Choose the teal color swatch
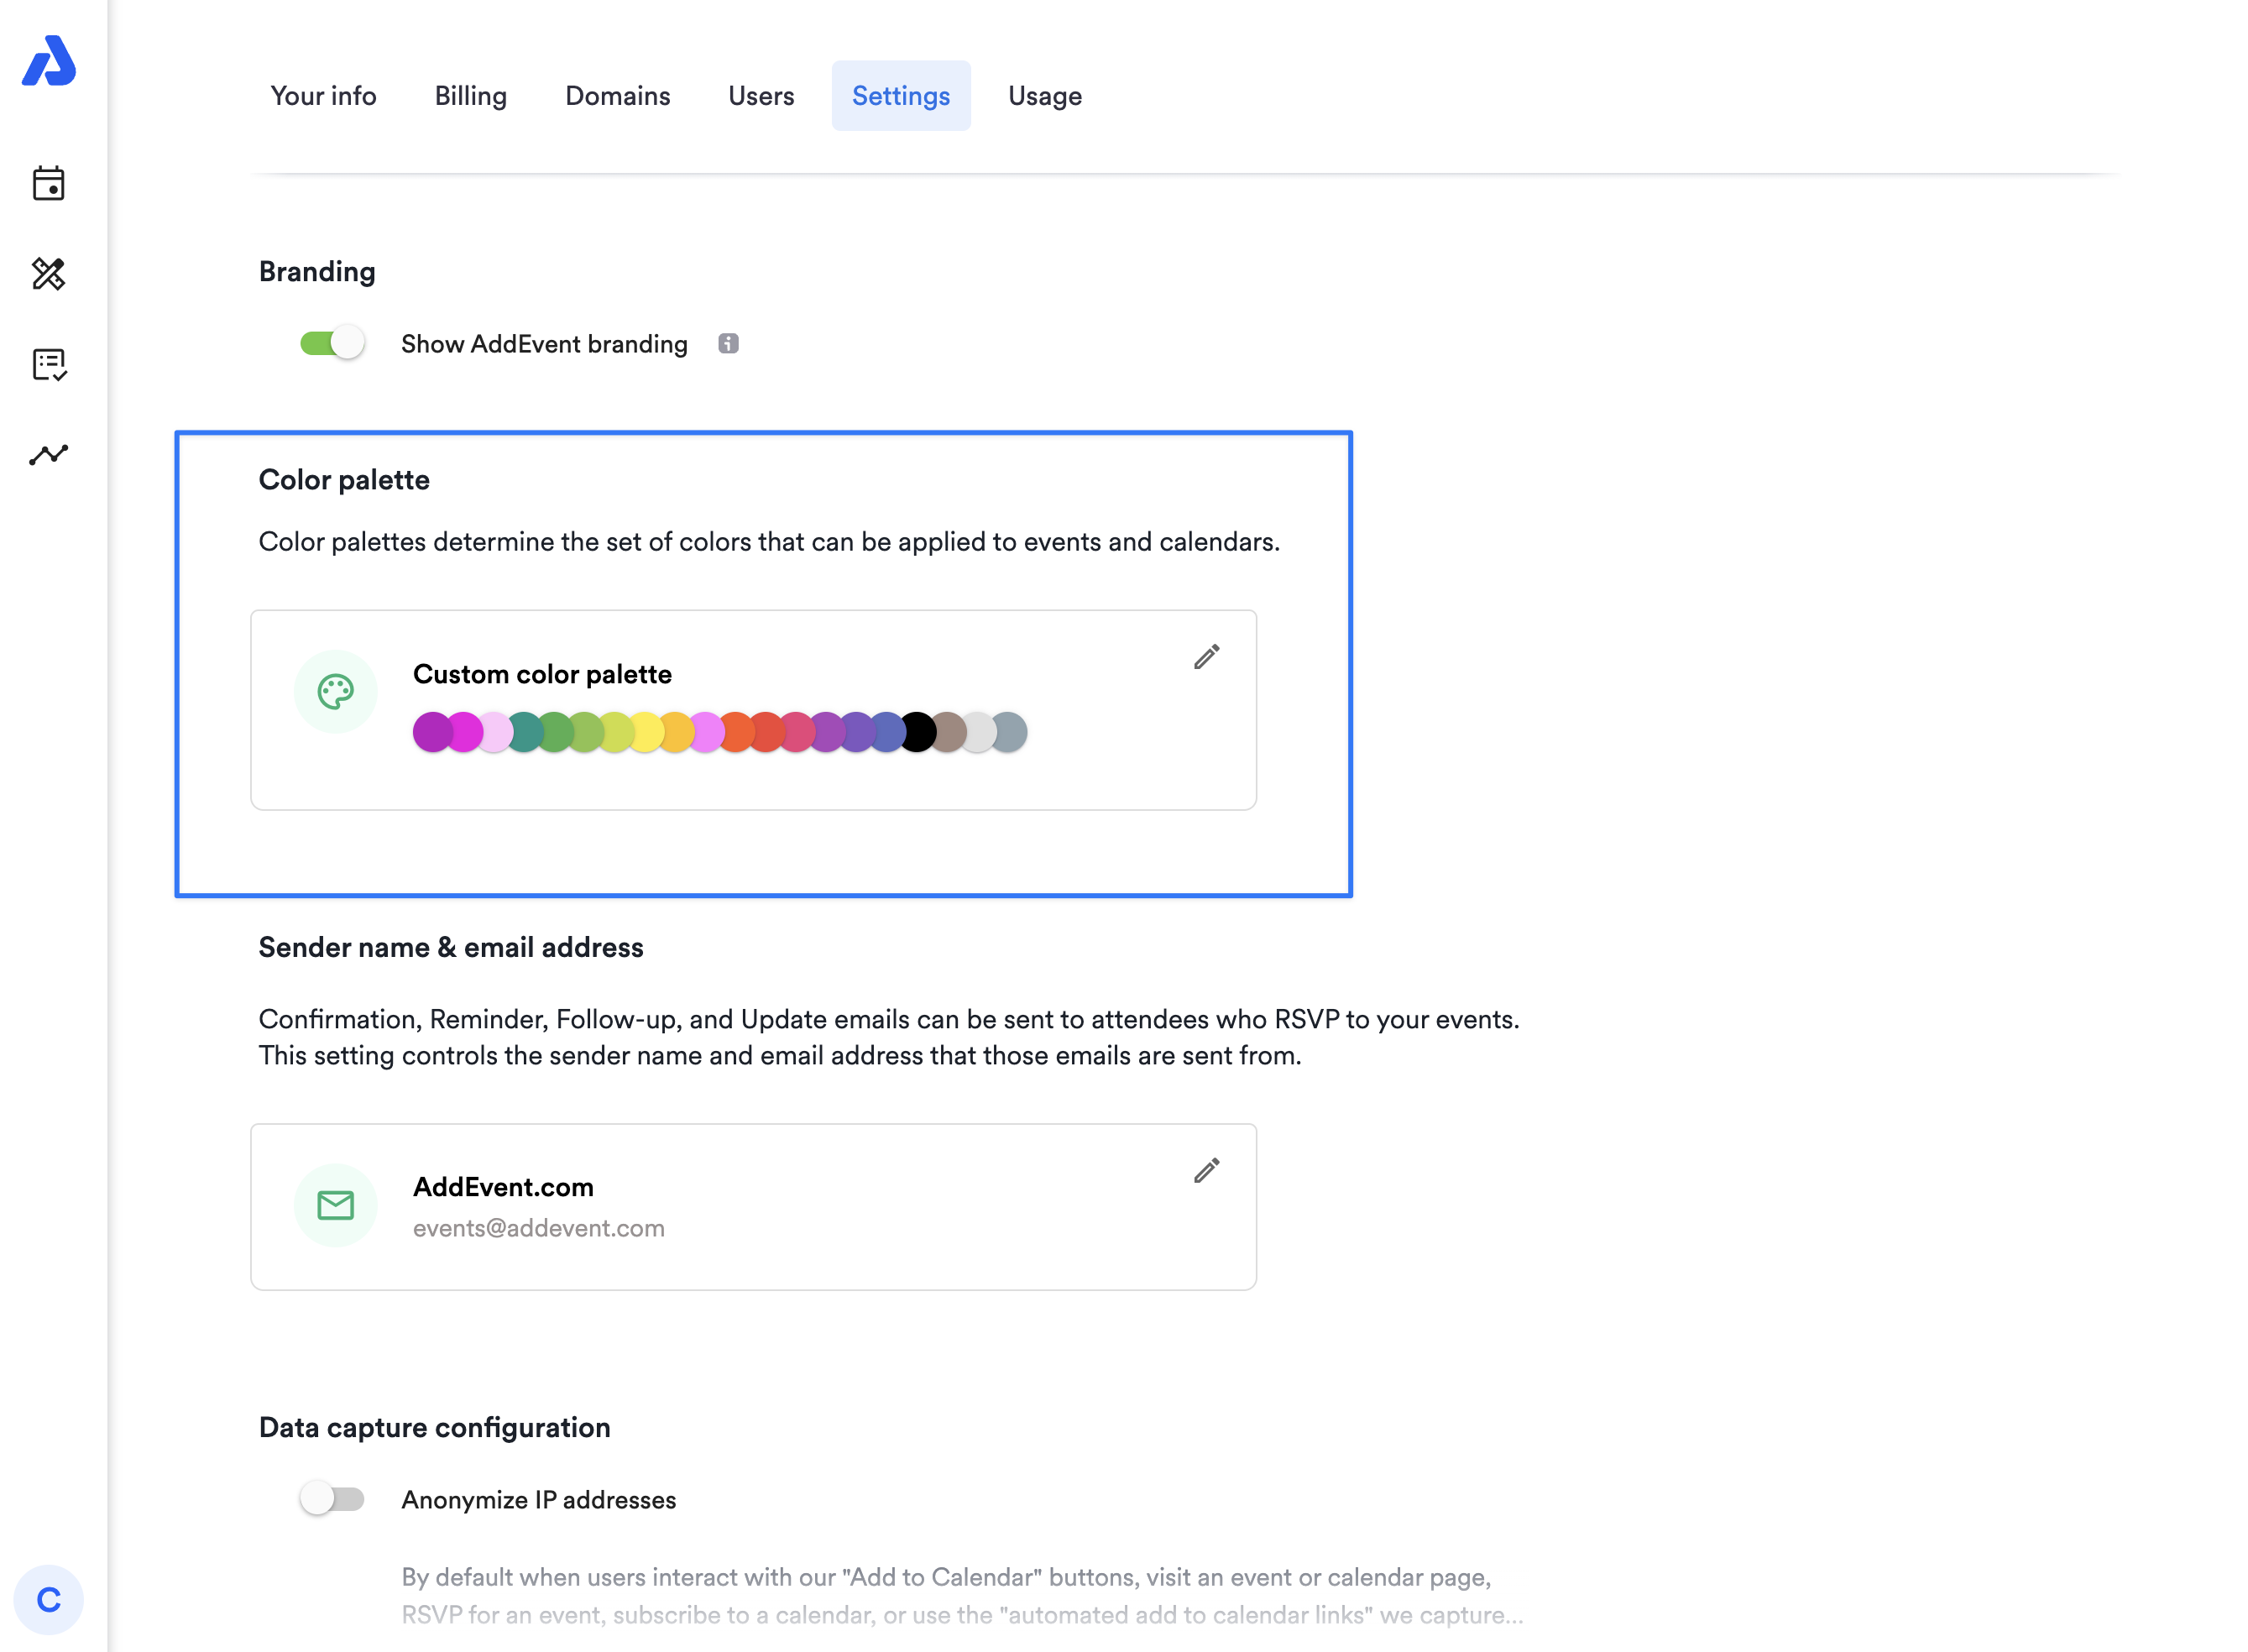 (x=524, y=732)
